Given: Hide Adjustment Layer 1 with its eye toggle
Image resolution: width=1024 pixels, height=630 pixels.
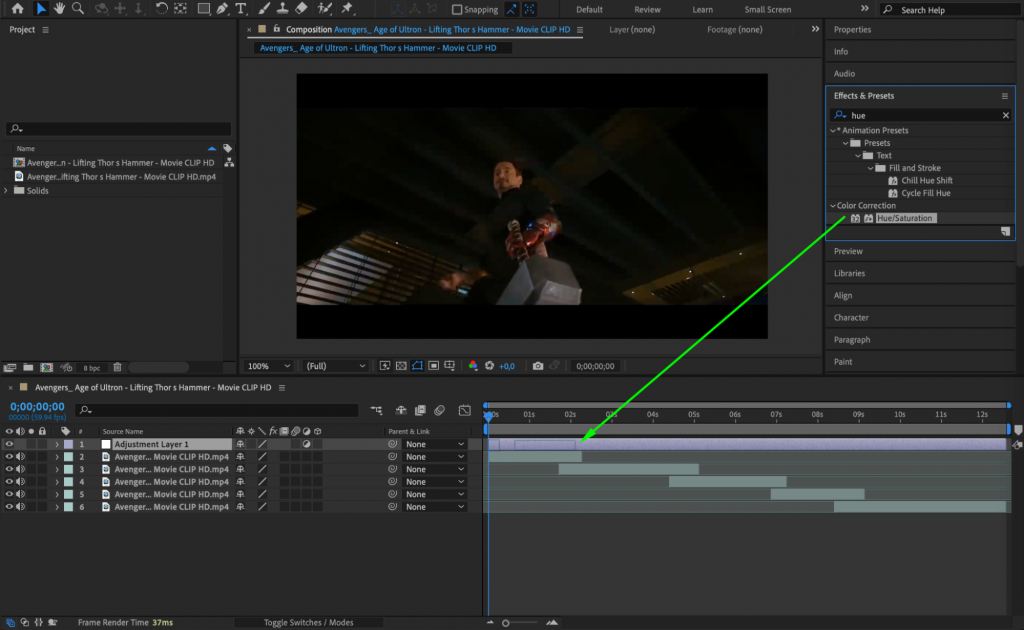Looking at the screenshot, I should (x=8, y=443).
